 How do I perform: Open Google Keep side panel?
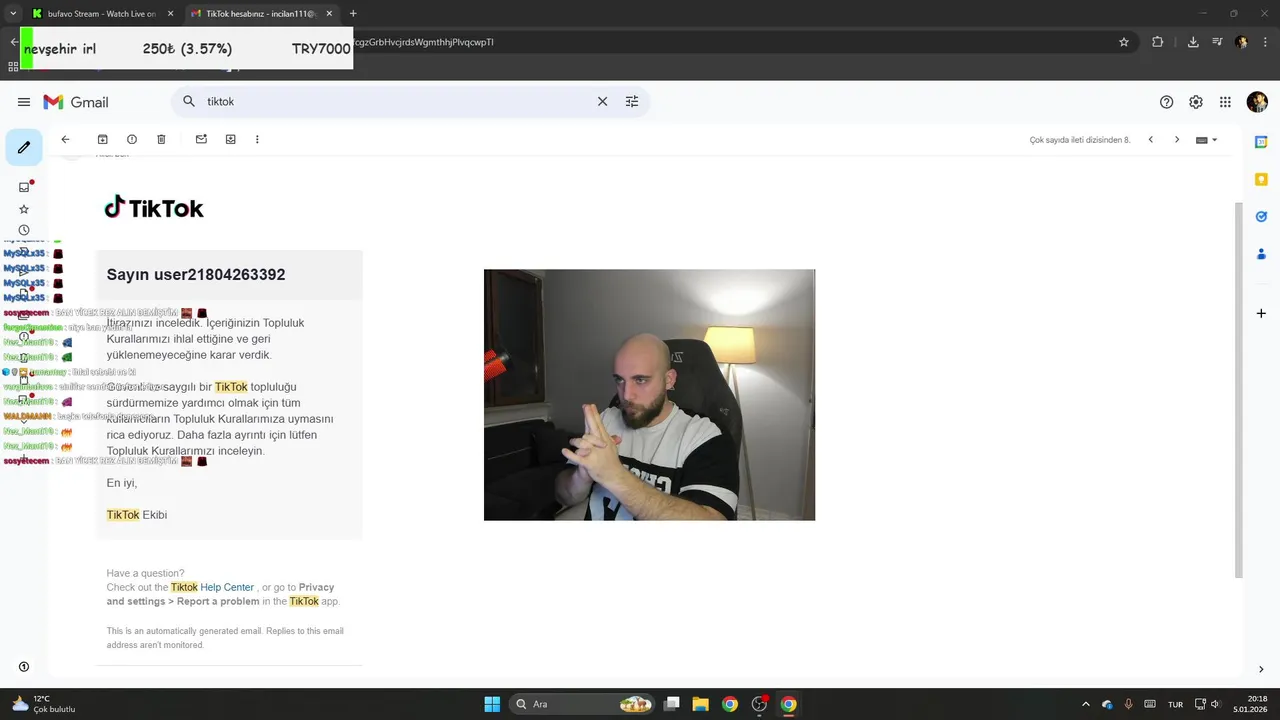click(1261, 179)
